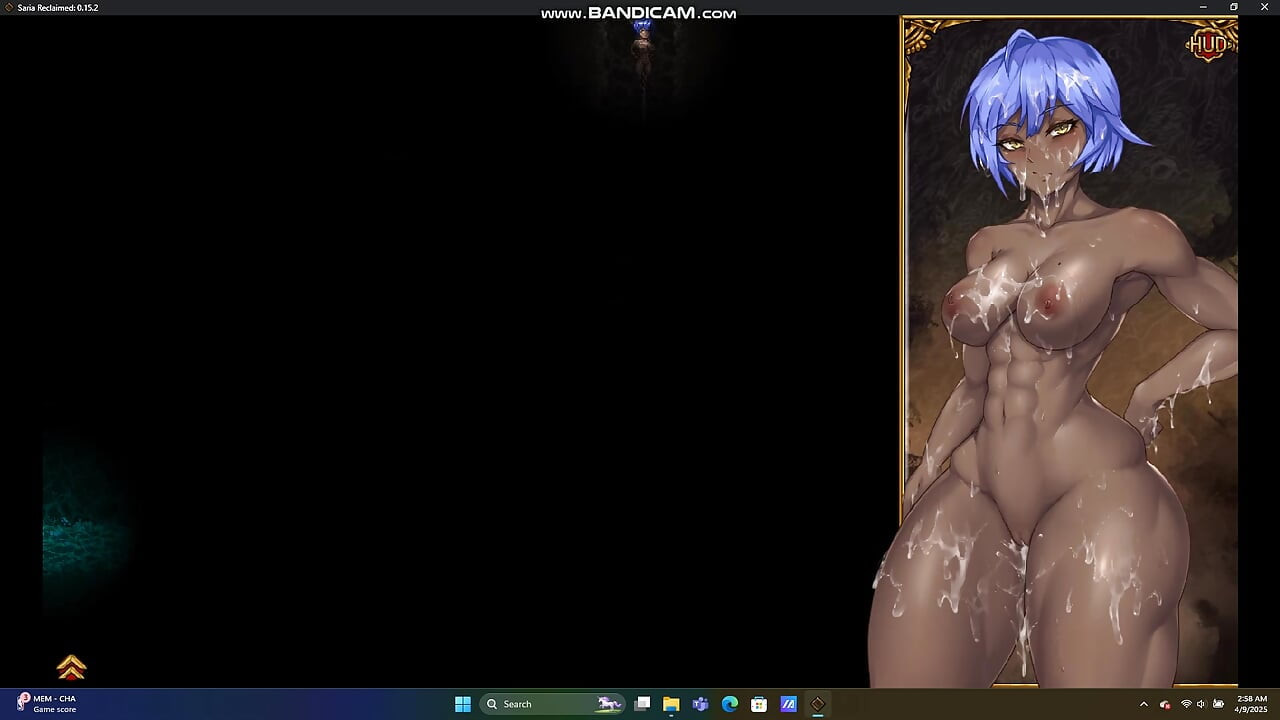The width and height of the screenshot is (1280, 720).
Task: Open Microsoft Edge from the taskbar
Action: (730, 704)
